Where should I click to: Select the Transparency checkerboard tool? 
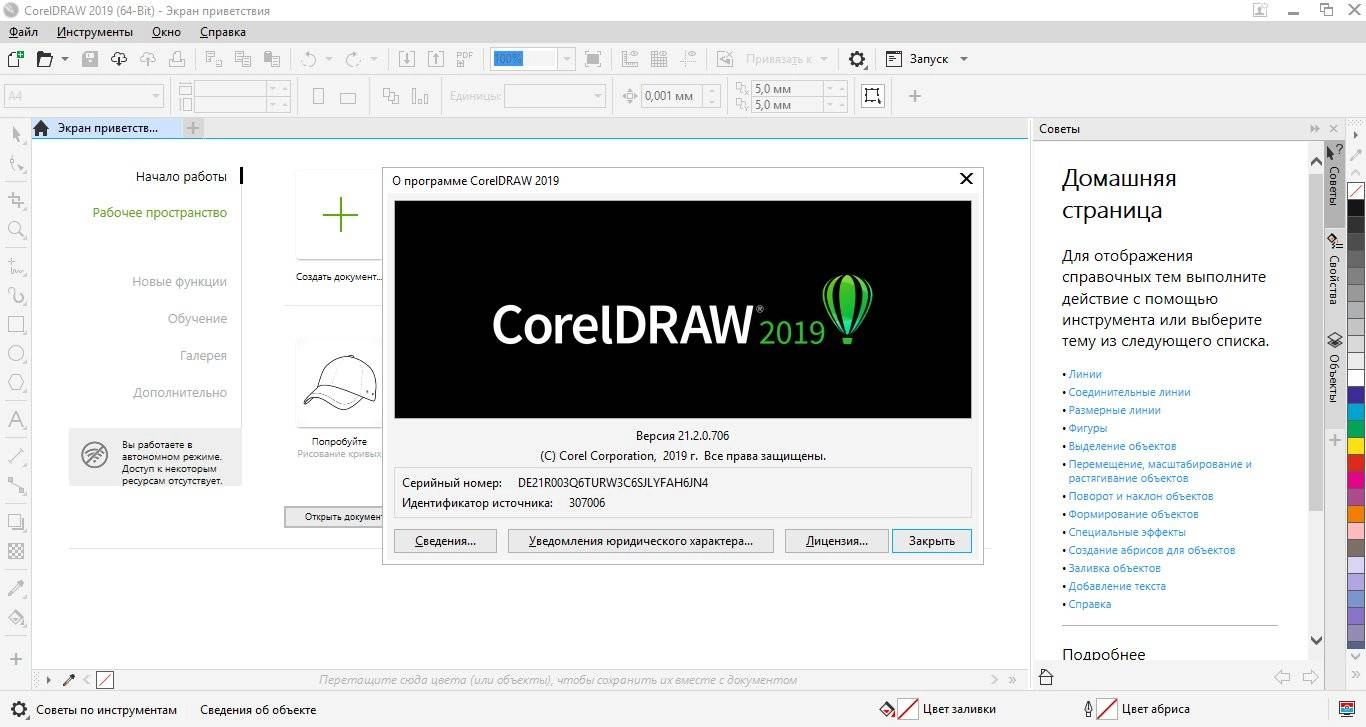coord(16,550)
